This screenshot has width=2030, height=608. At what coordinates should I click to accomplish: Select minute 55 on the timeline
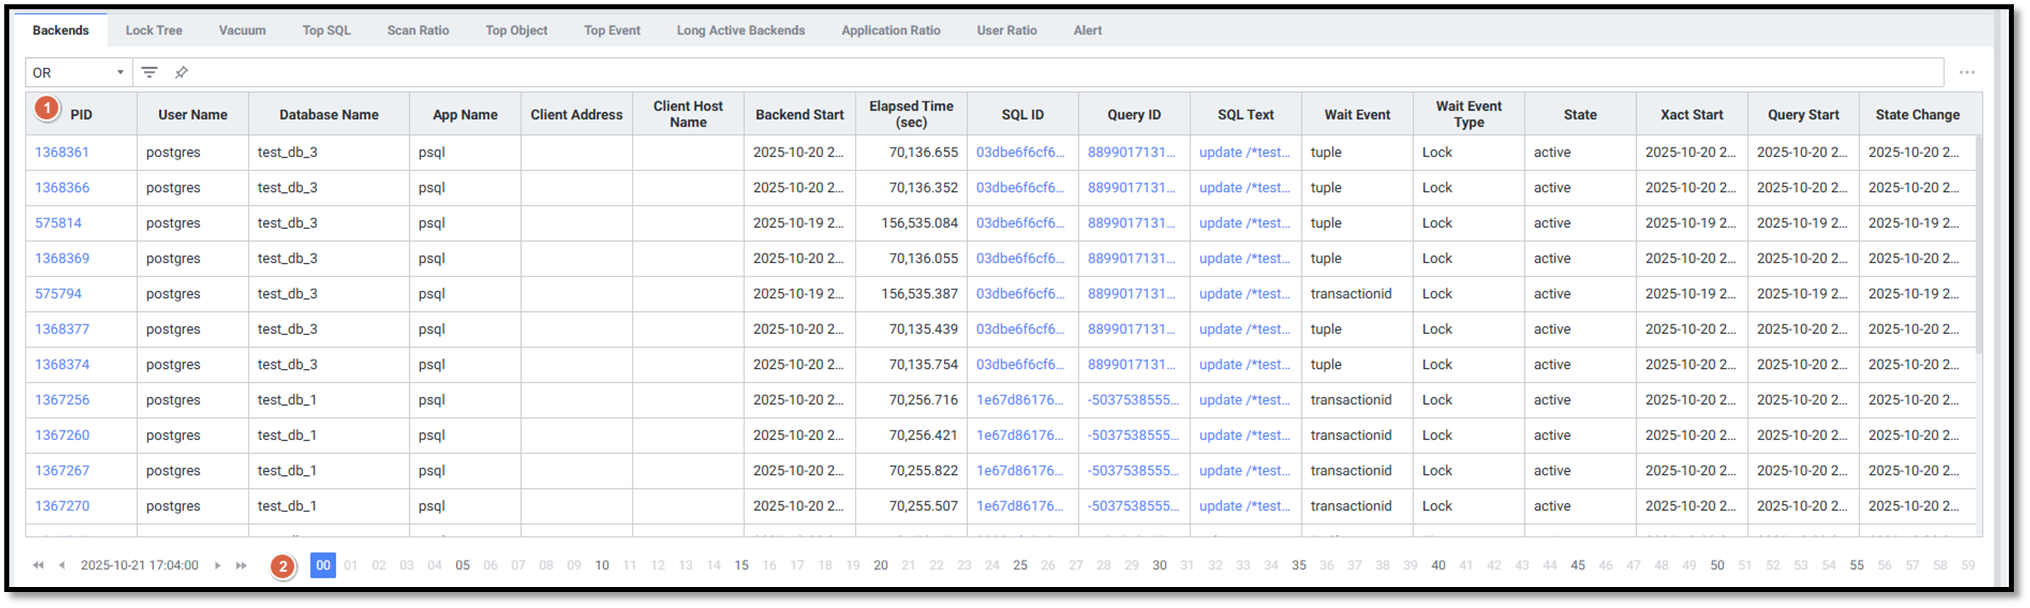[x=1856, y=565]
